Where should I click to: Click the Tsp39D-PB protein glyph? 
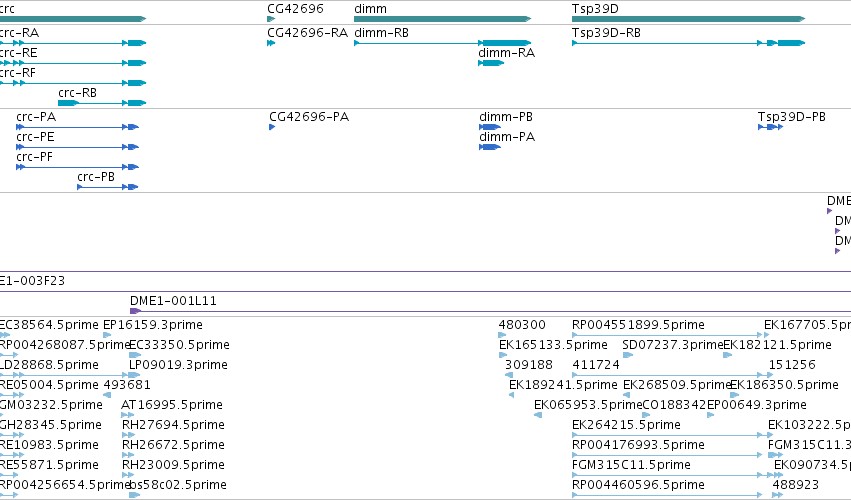pos(771,127)
